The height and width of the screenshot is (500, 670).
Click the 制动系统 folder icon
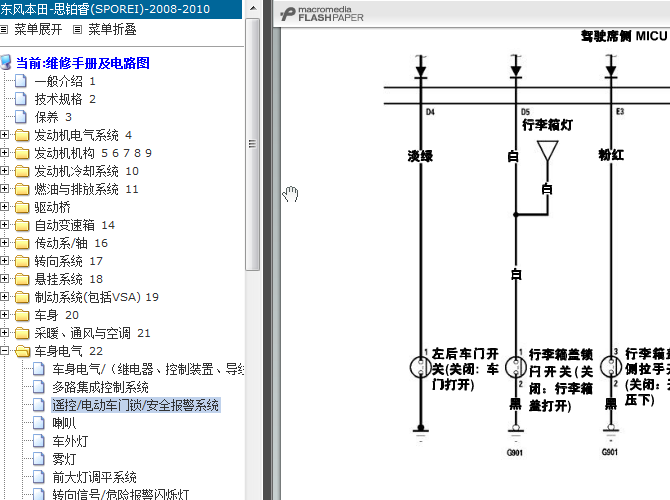[x=22, y=297]
